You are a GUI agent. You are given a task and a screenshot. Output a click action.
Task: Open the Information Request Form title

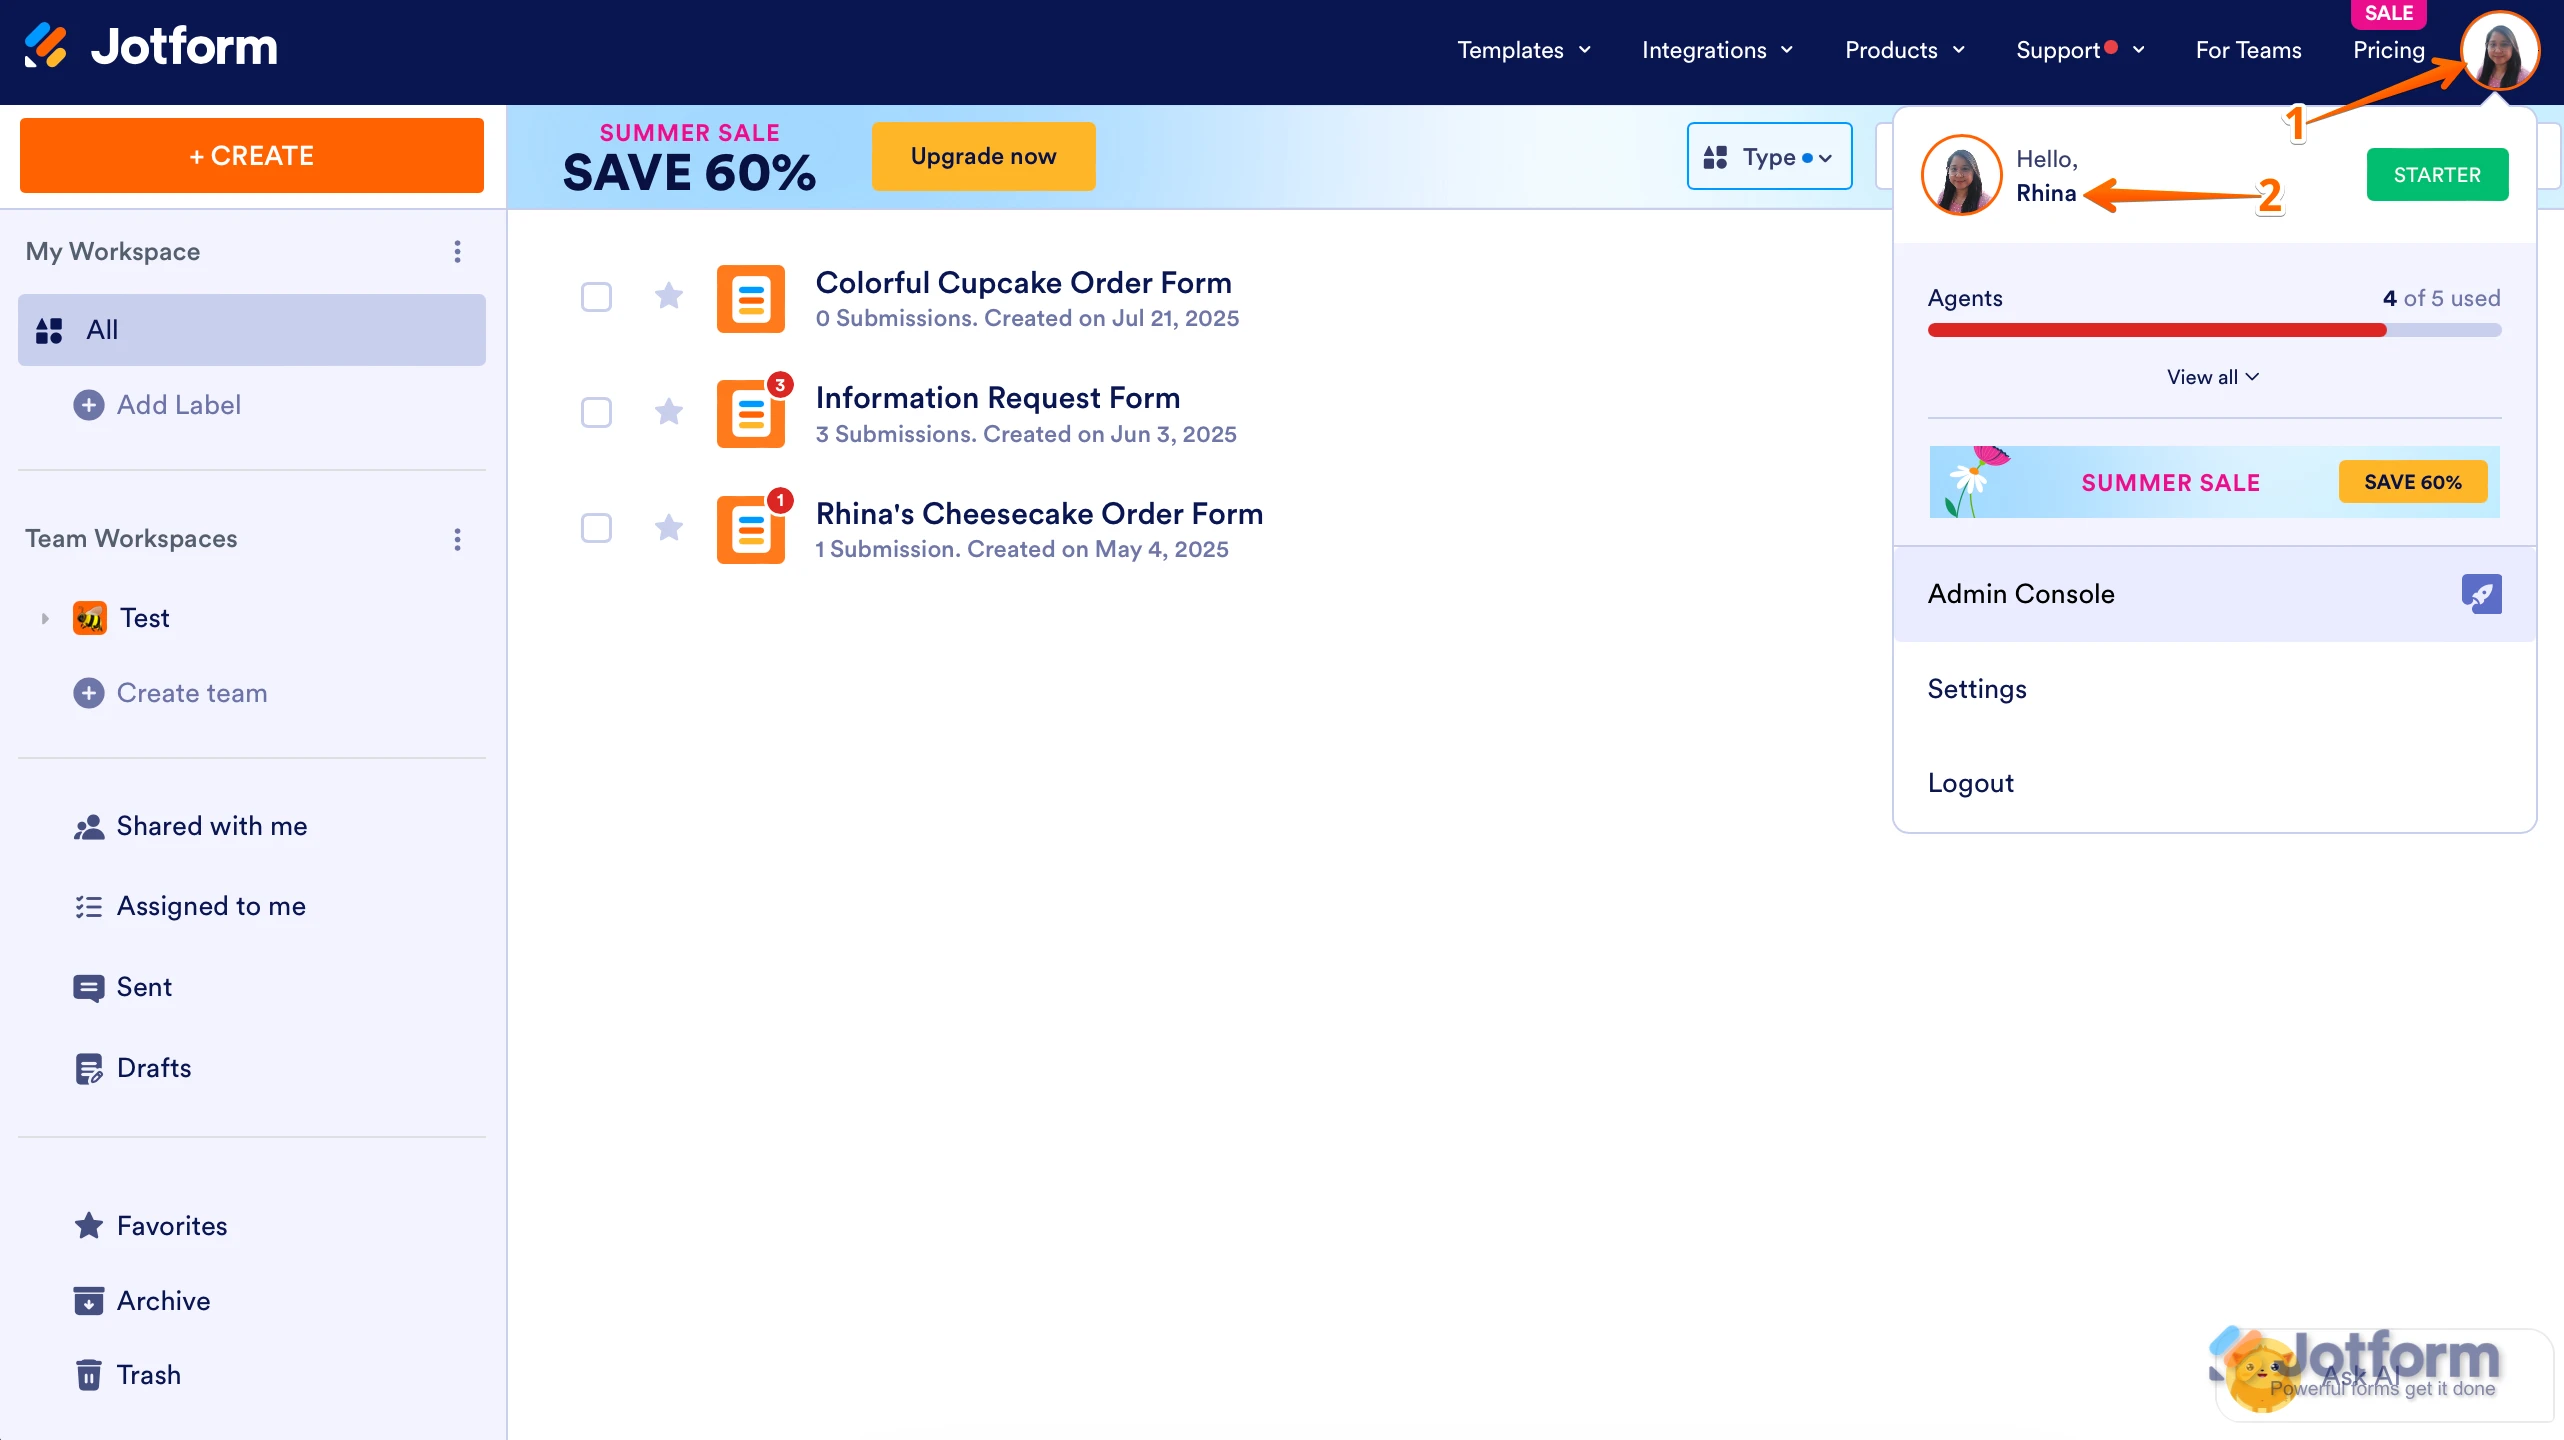[997, 398]
